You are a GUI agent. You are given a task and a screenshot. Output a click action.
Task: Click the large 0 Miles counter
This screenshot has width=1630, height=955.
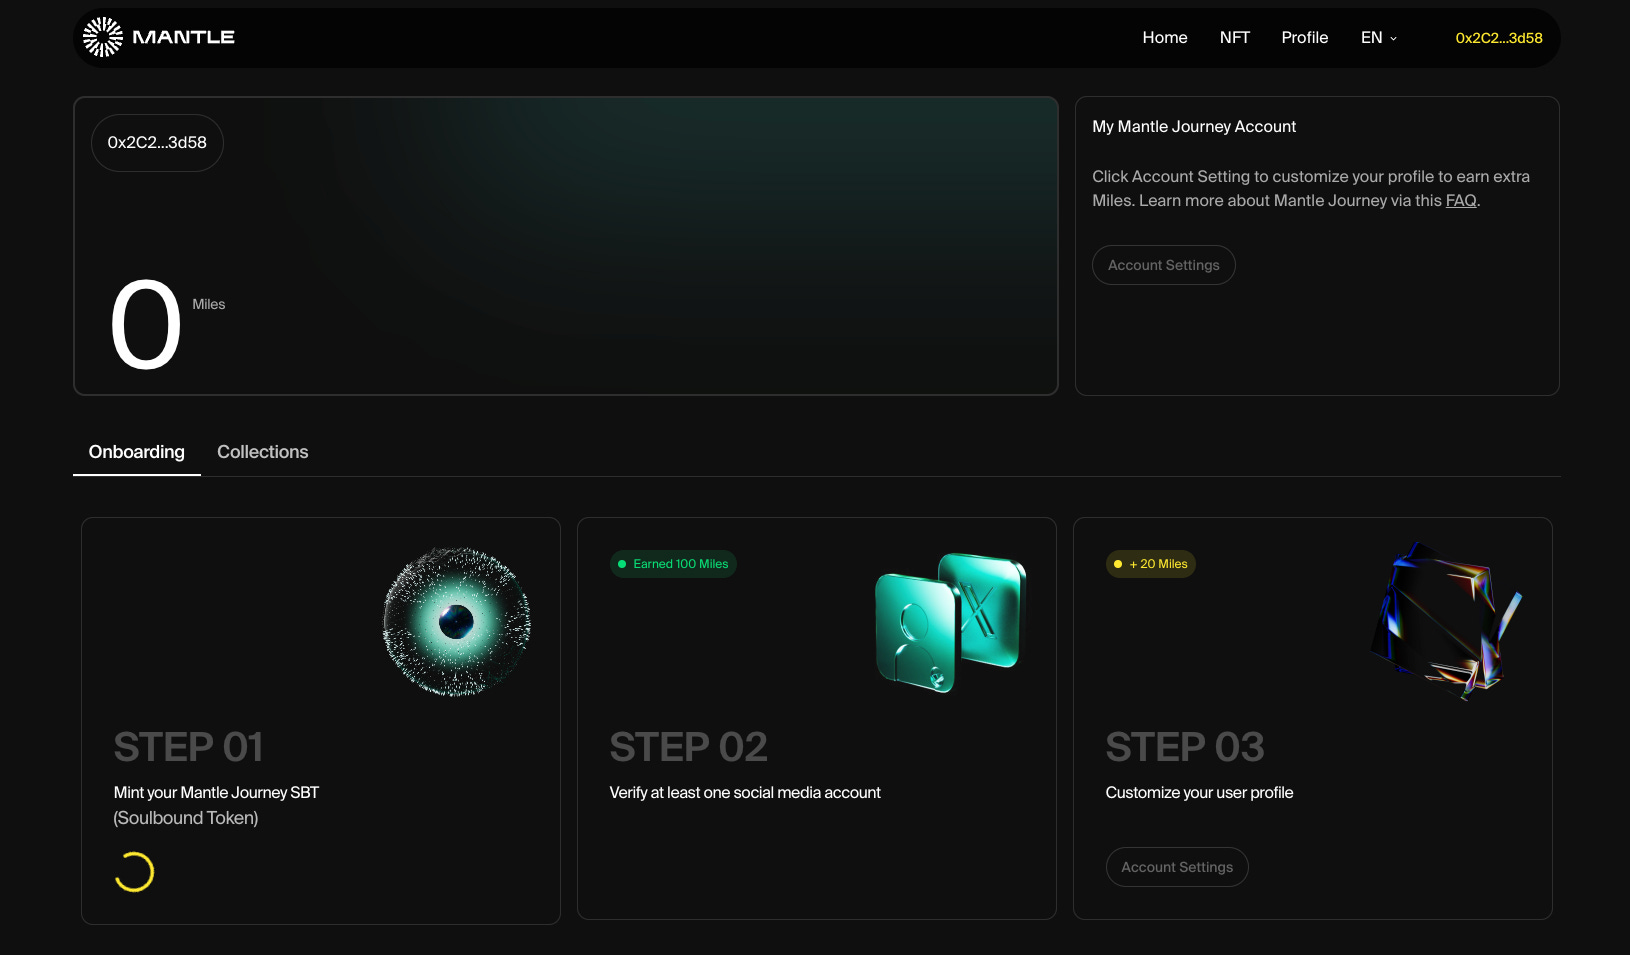point(146,325)
